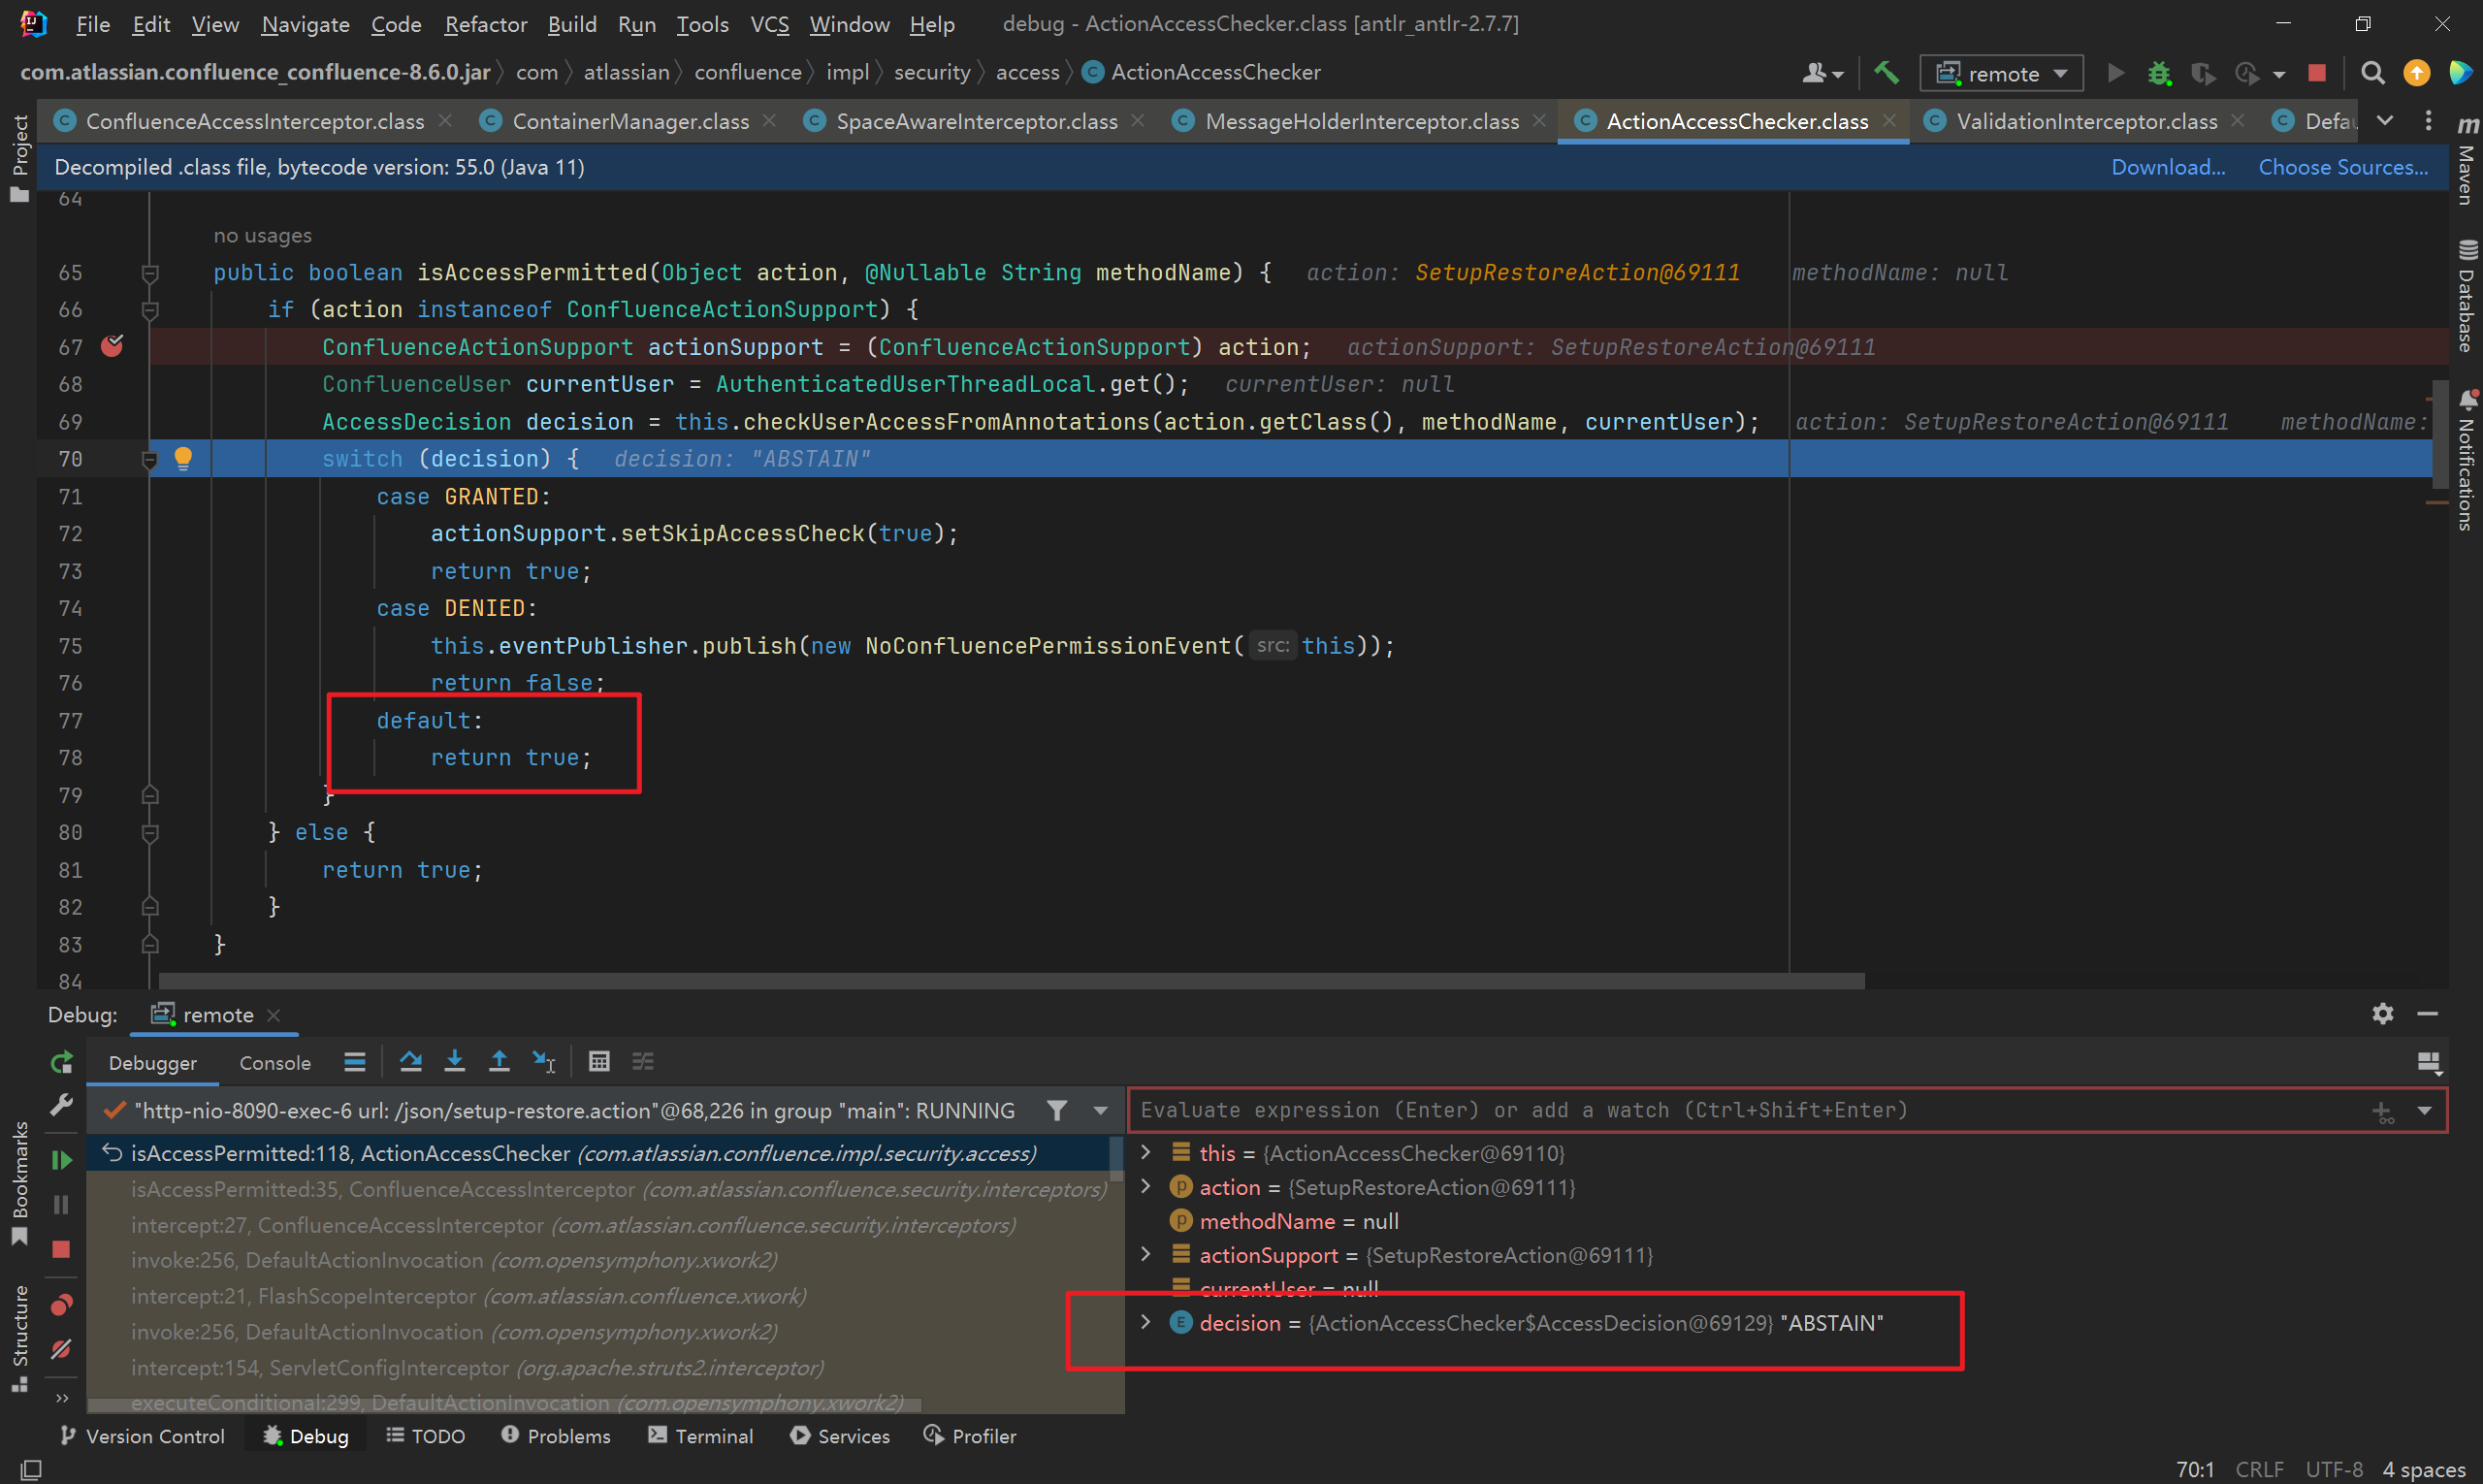Expand the 'actionSupport' variable node

coord(1146,1254)
